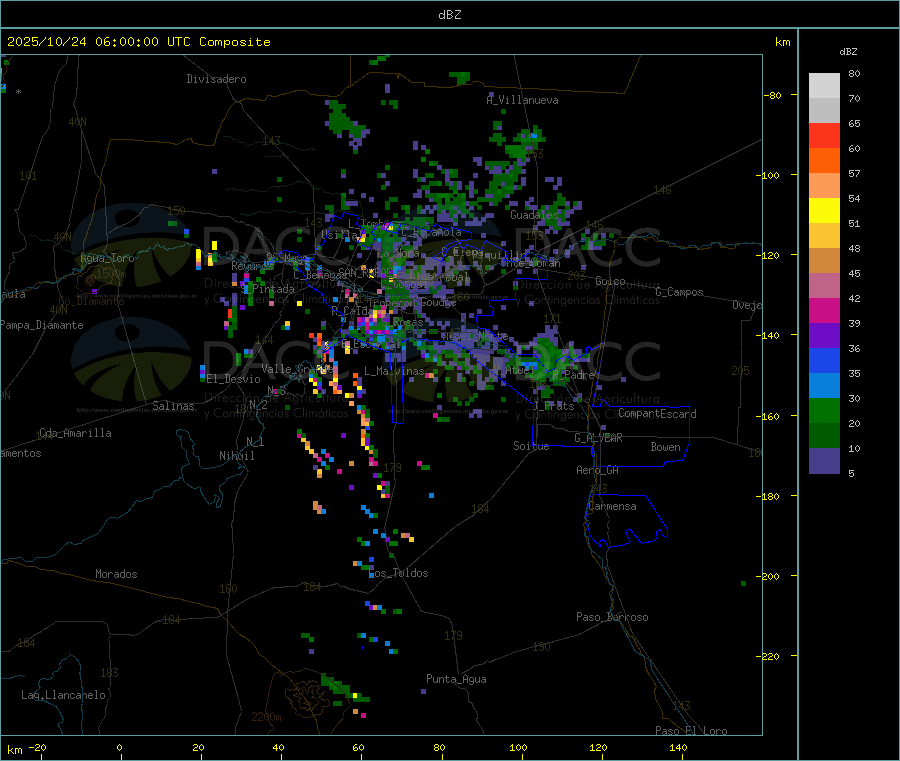Click the -80 km tick on right axis
Screen dimensions: 900x761
pyautogui.click(x=773, y=95)
